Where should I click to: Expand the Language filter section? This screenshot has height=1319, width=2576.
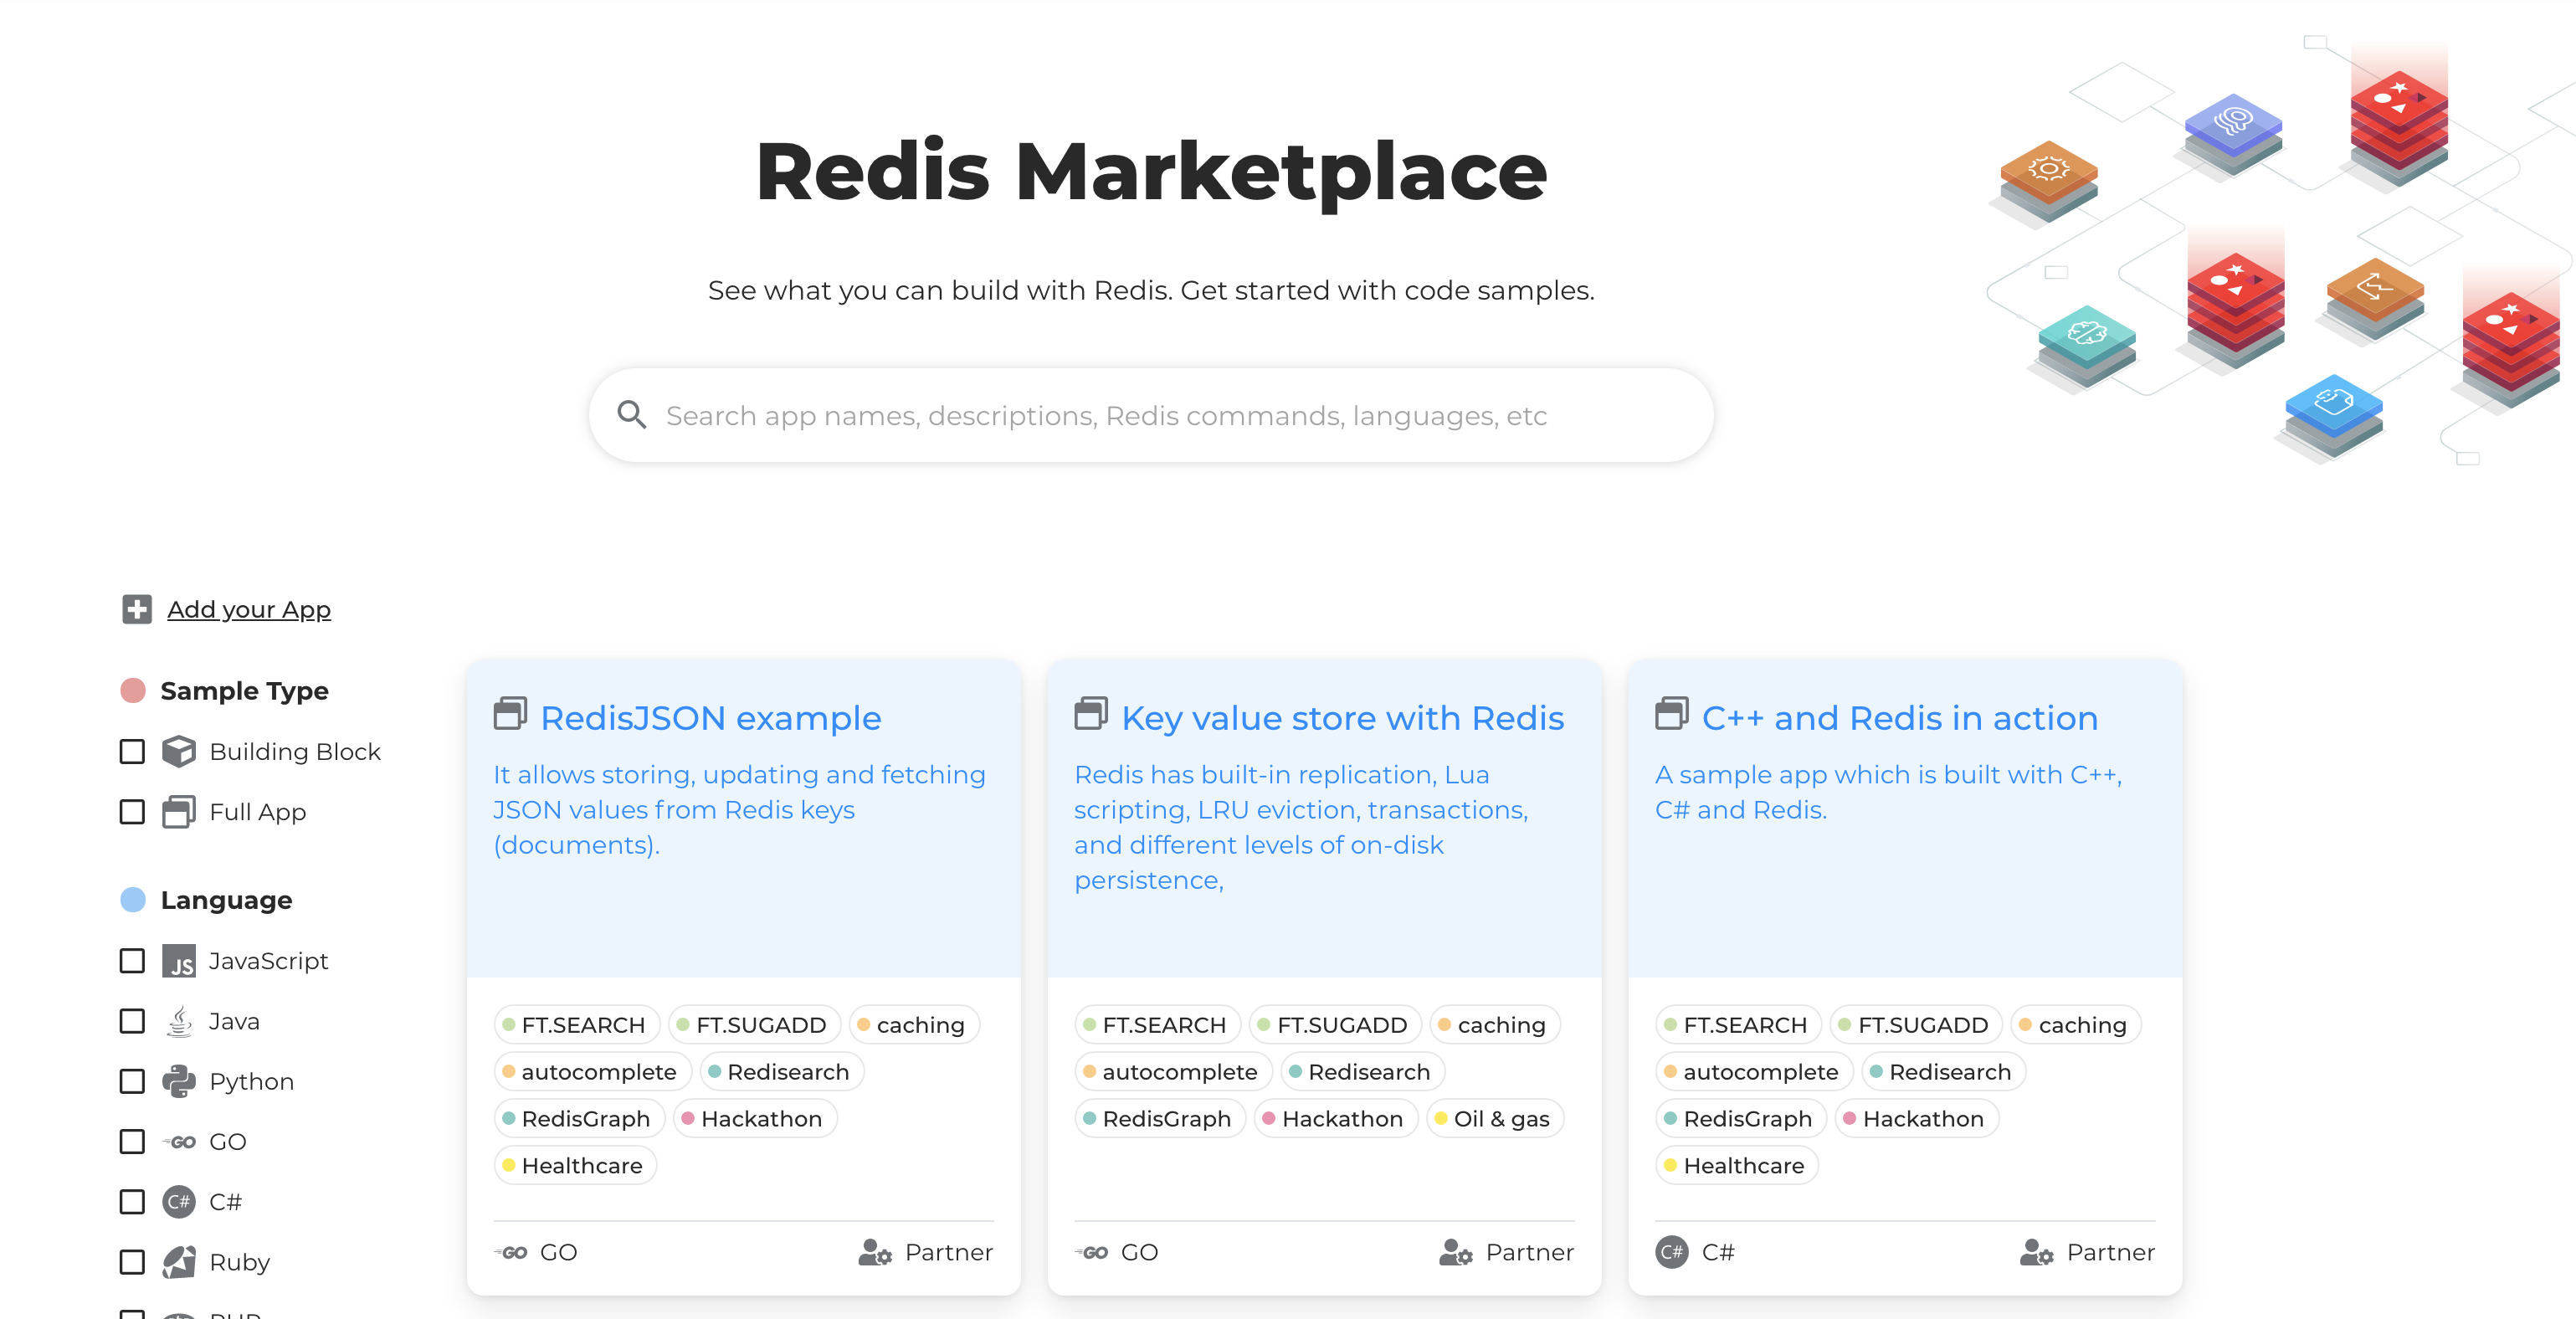tap(225, 900)
